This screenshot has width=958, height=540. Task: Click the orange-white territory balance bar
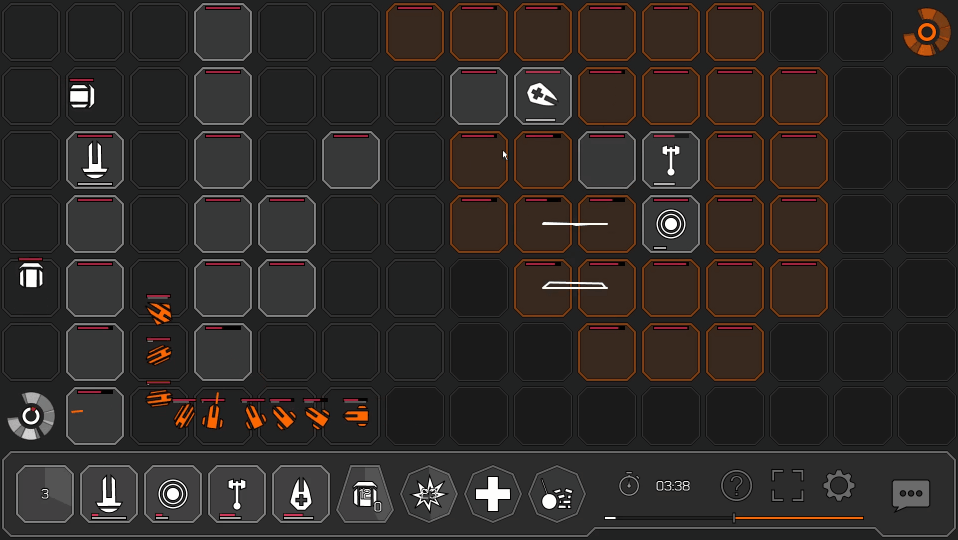[734, 518]
